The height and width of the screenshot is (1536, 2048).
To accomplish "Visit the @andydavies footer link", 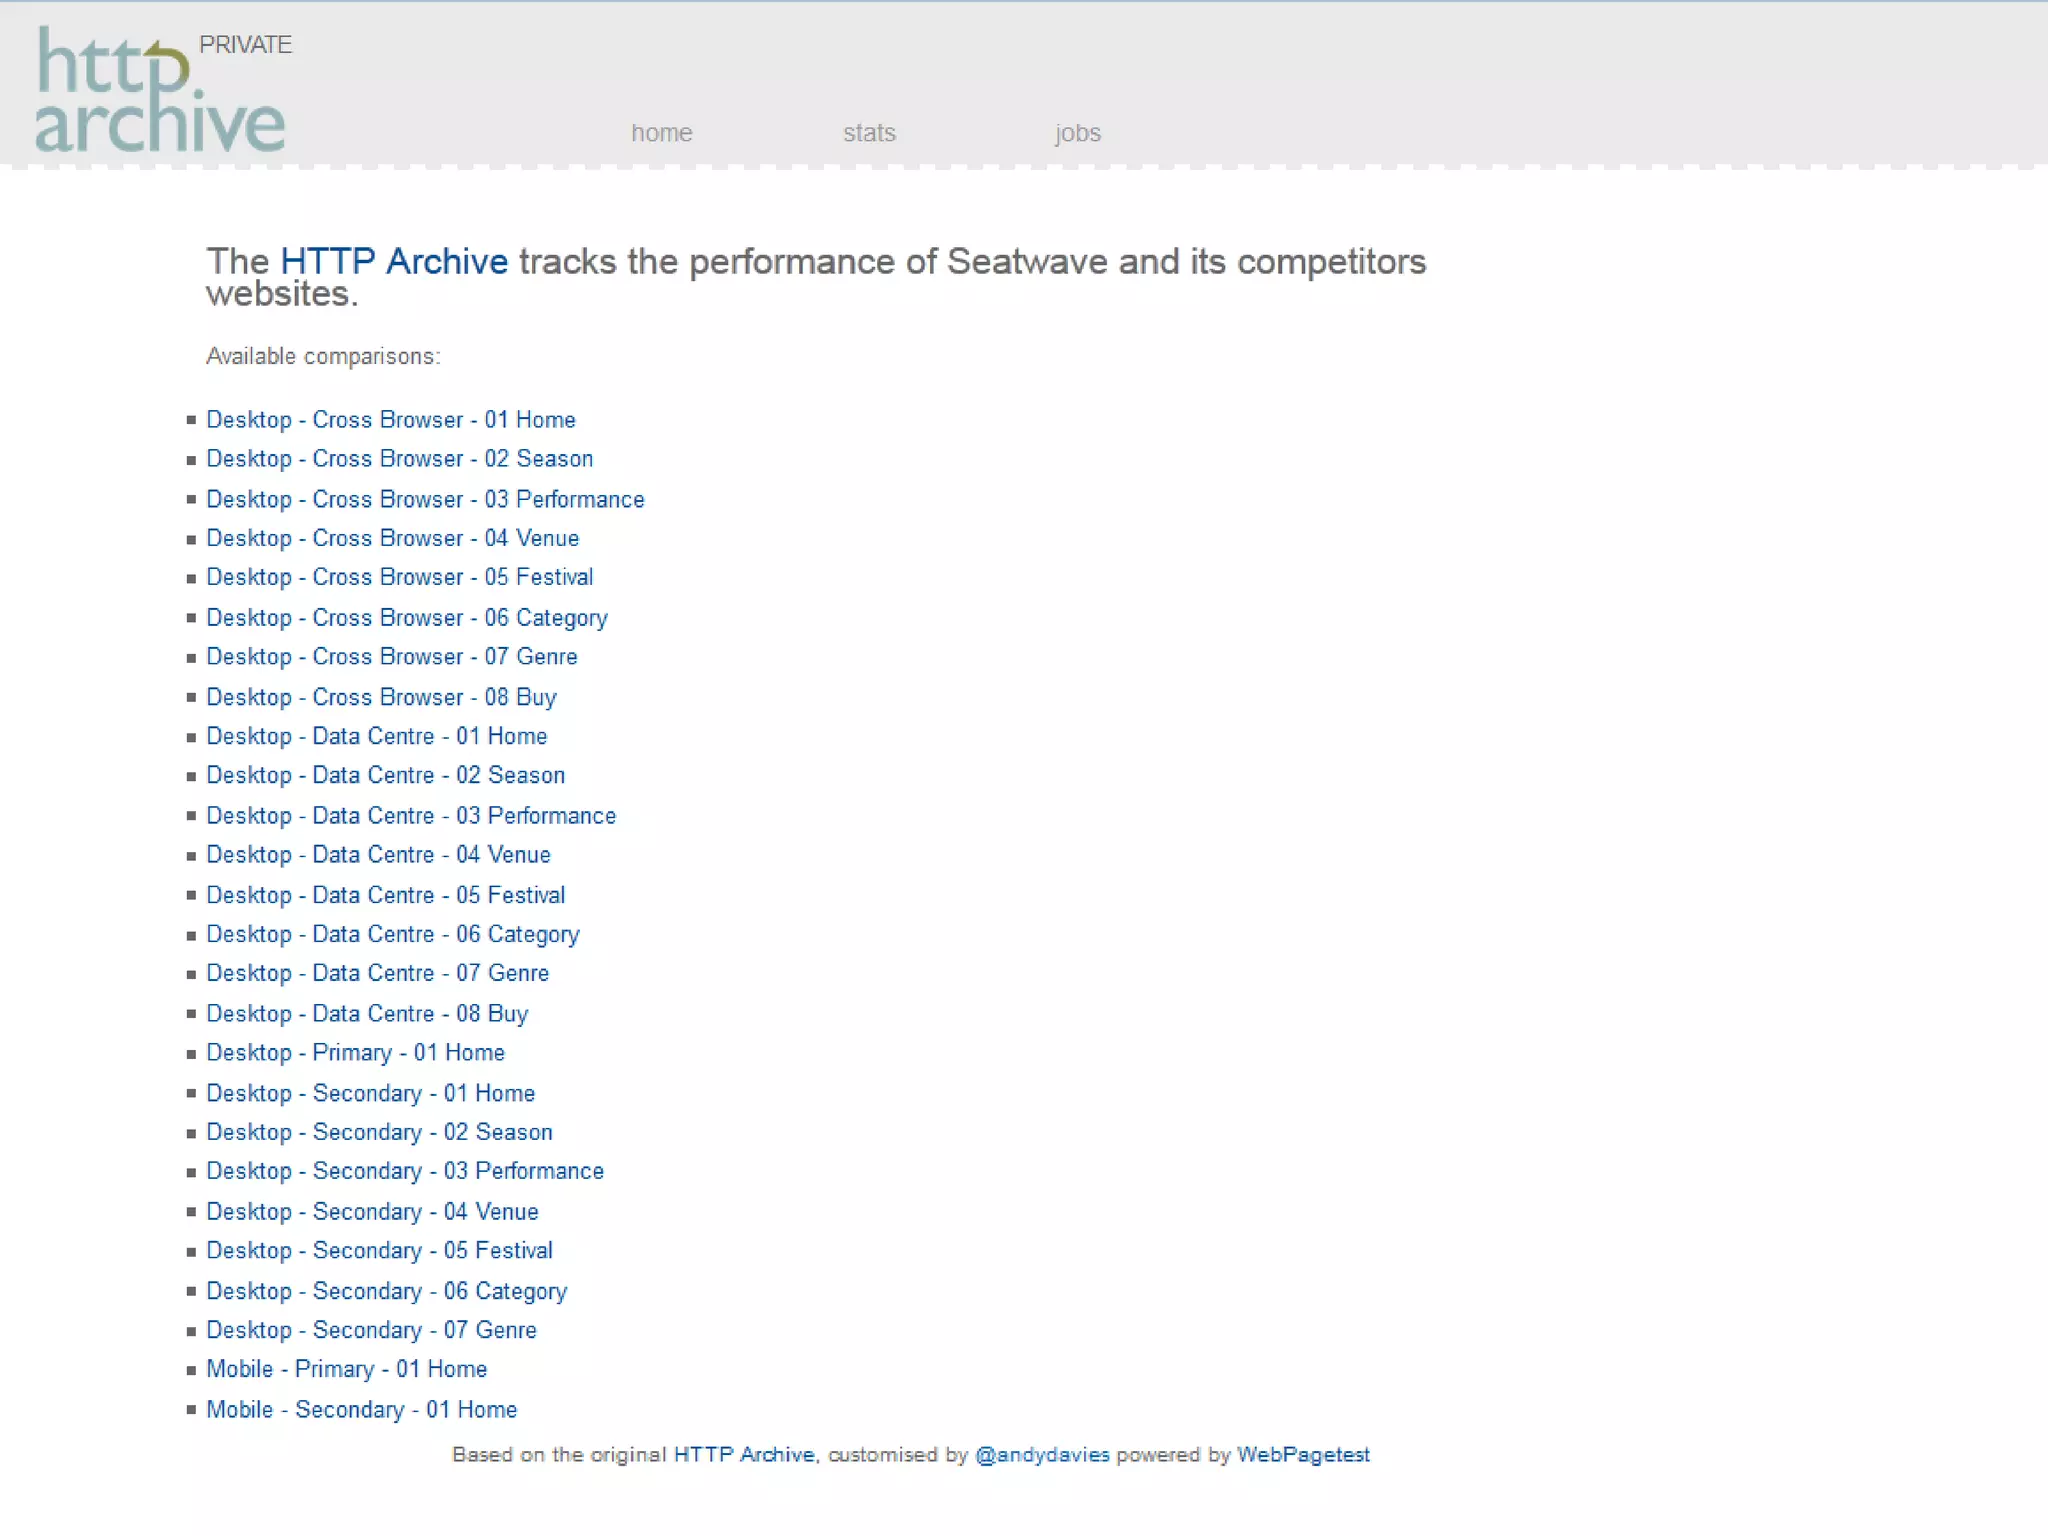I will point(1041,1455).
